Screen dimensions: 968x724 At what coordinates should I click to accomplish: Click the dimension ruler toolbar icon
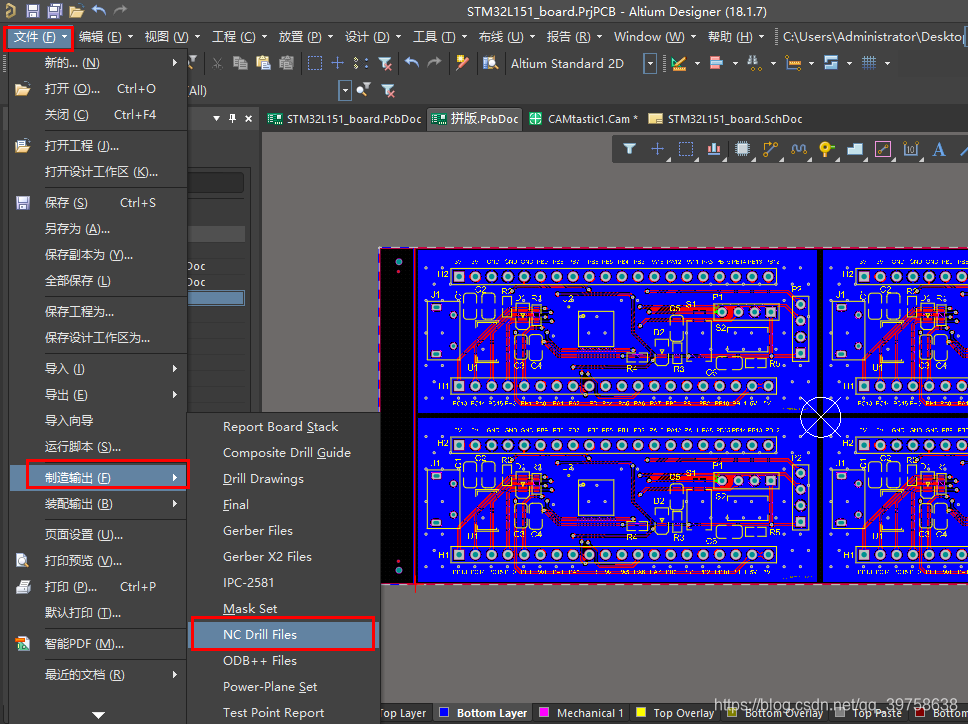(x=793, y=63)
